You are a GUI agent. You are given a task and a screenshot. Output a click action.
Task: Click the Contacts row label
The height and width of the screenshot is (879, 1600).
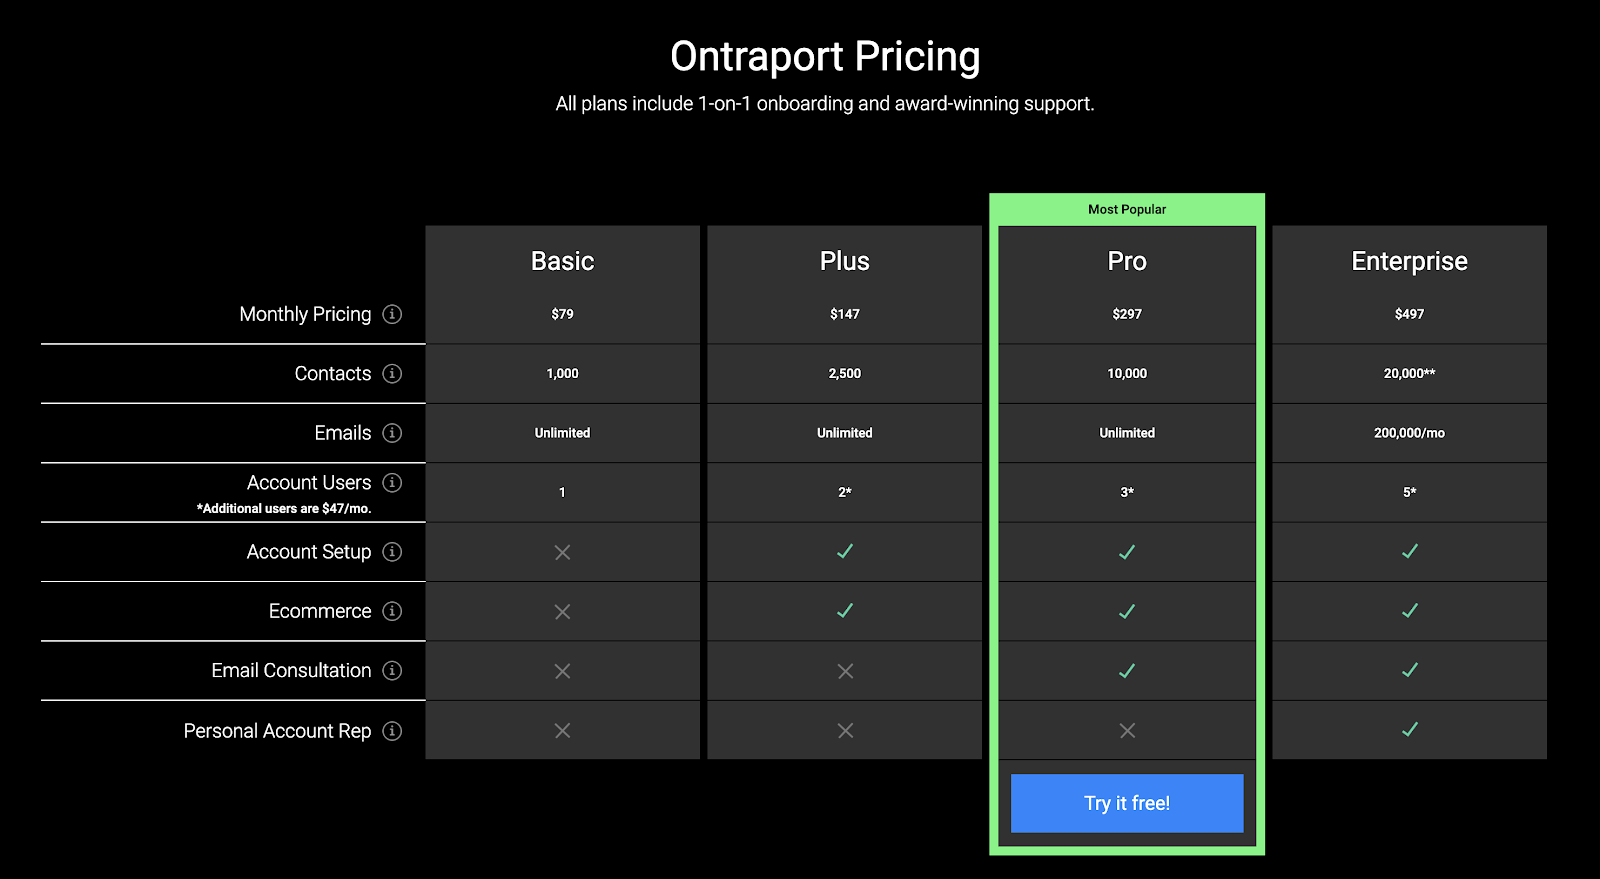[x=333, y=373]
